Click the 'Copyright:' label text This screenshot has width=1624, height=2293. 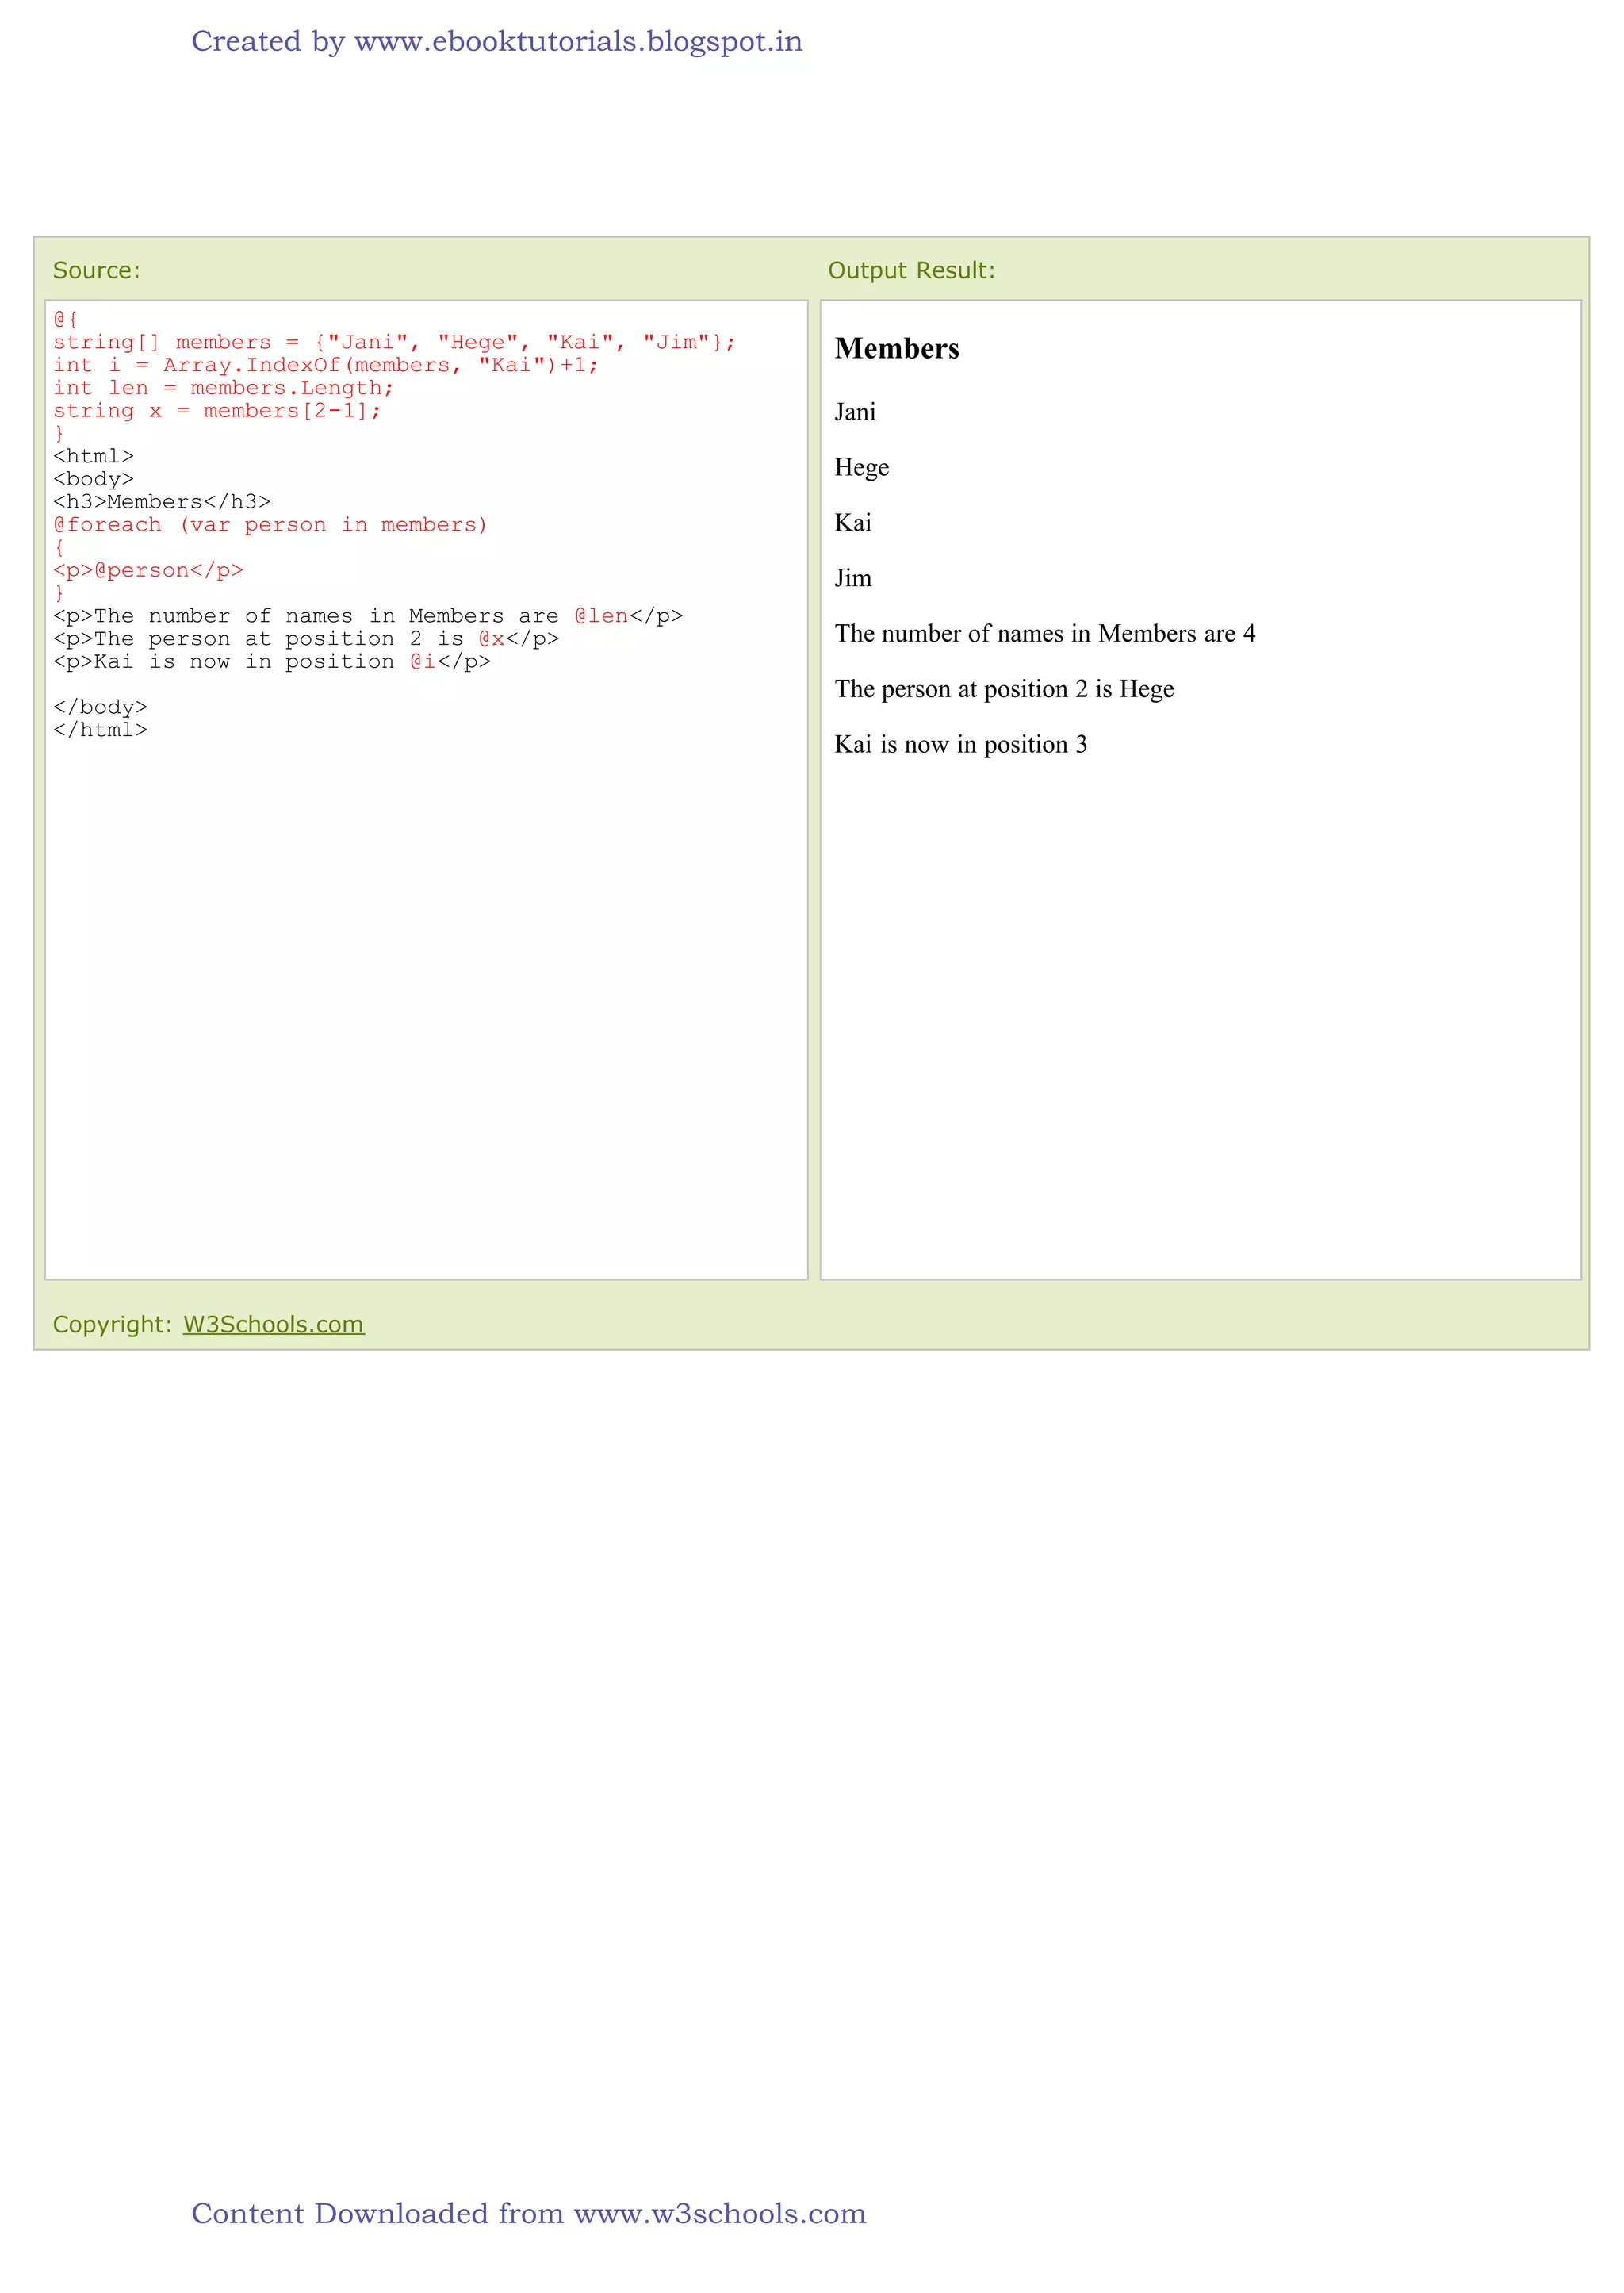(113, 1324)
